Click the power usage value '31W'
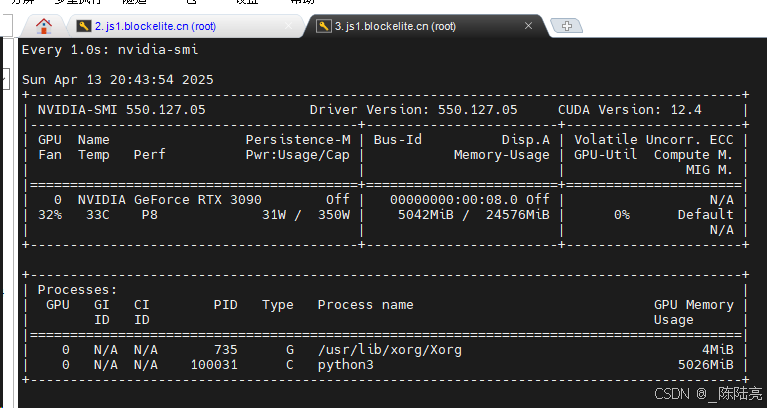767x408 pixels. pyautogui.click(x=274, y=215)
